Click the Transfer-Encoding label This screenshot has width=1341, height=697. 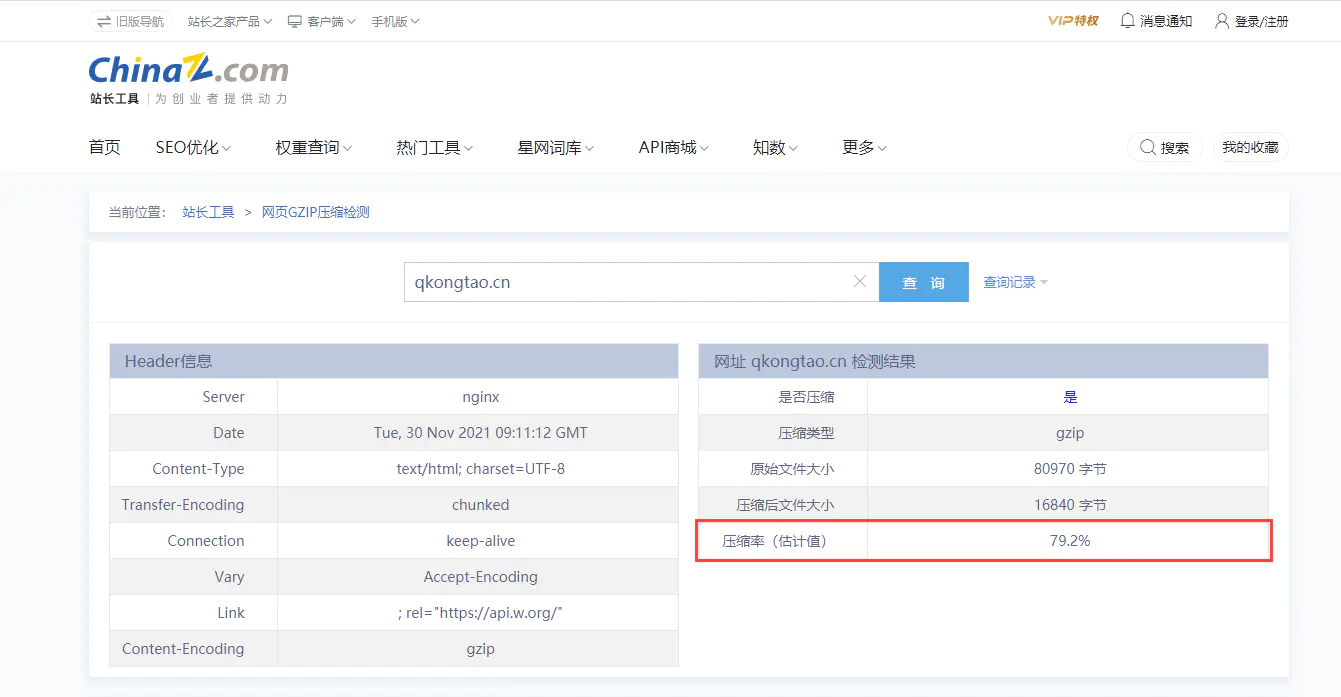[x=183, y=505]
